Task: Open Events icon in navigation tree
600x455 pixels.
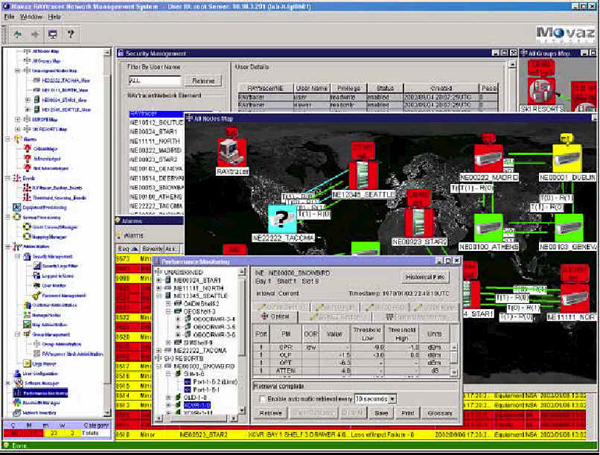Action: pyautogui.click(x=17, y=178)
